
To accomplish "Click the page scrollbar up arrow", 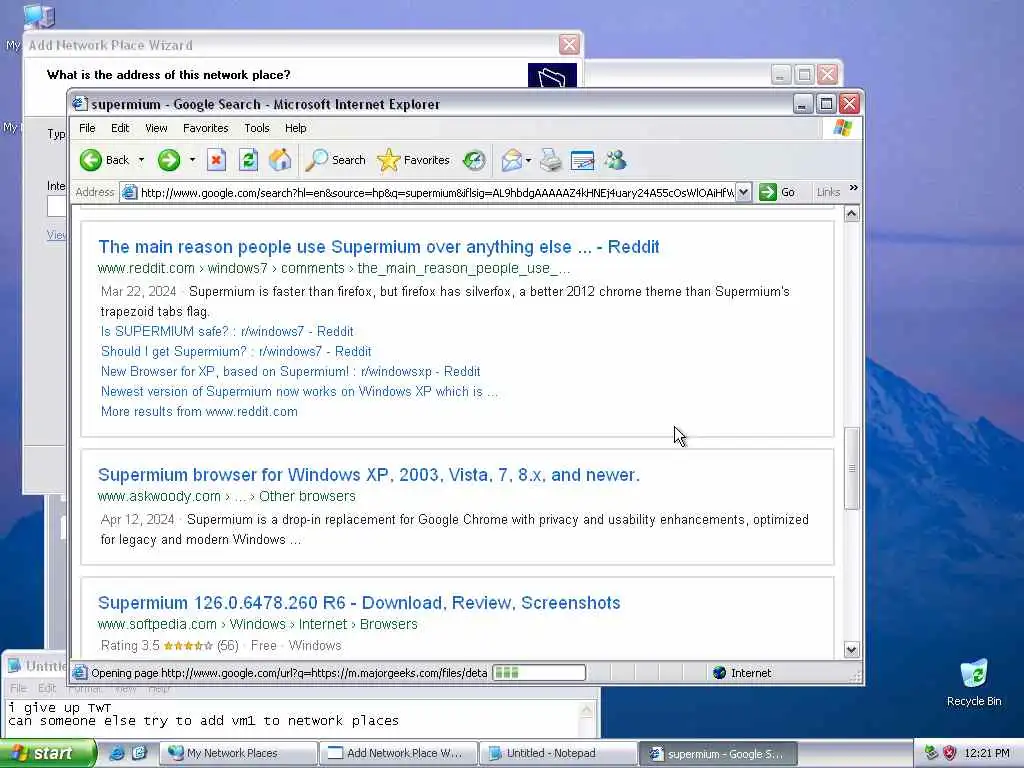I will 852,214.
